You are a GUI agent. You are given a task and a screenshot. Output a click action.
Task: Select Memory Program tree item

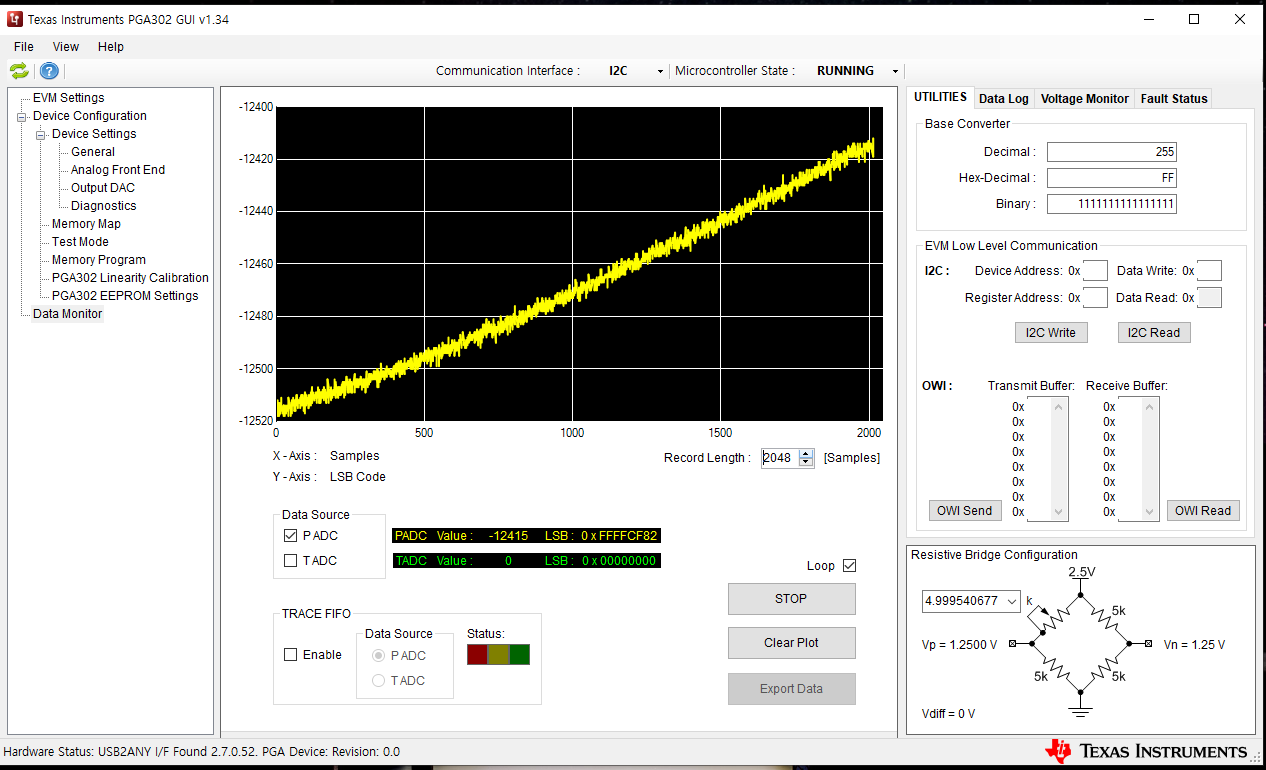point(99,260)
